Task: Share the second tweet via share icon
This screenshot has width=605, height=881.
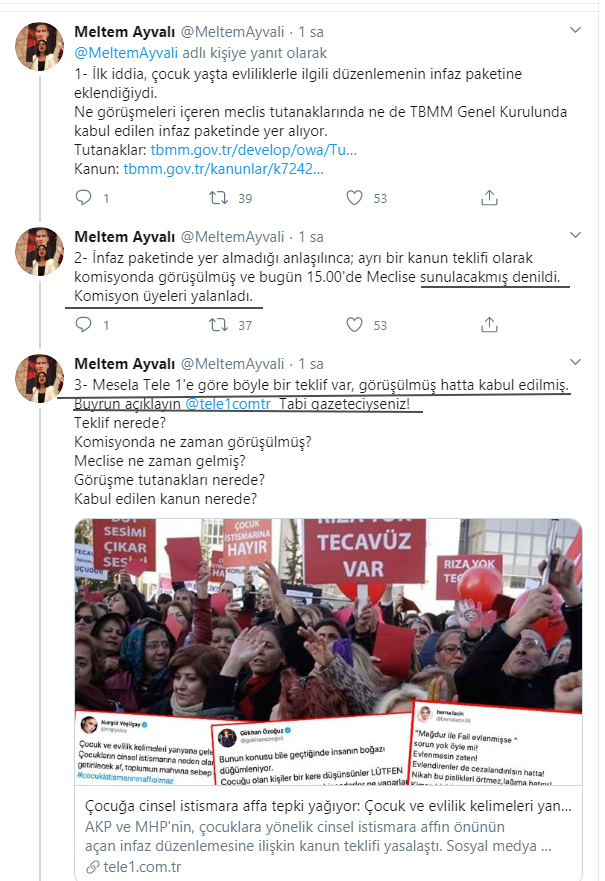Action: (x=489, y=325)
